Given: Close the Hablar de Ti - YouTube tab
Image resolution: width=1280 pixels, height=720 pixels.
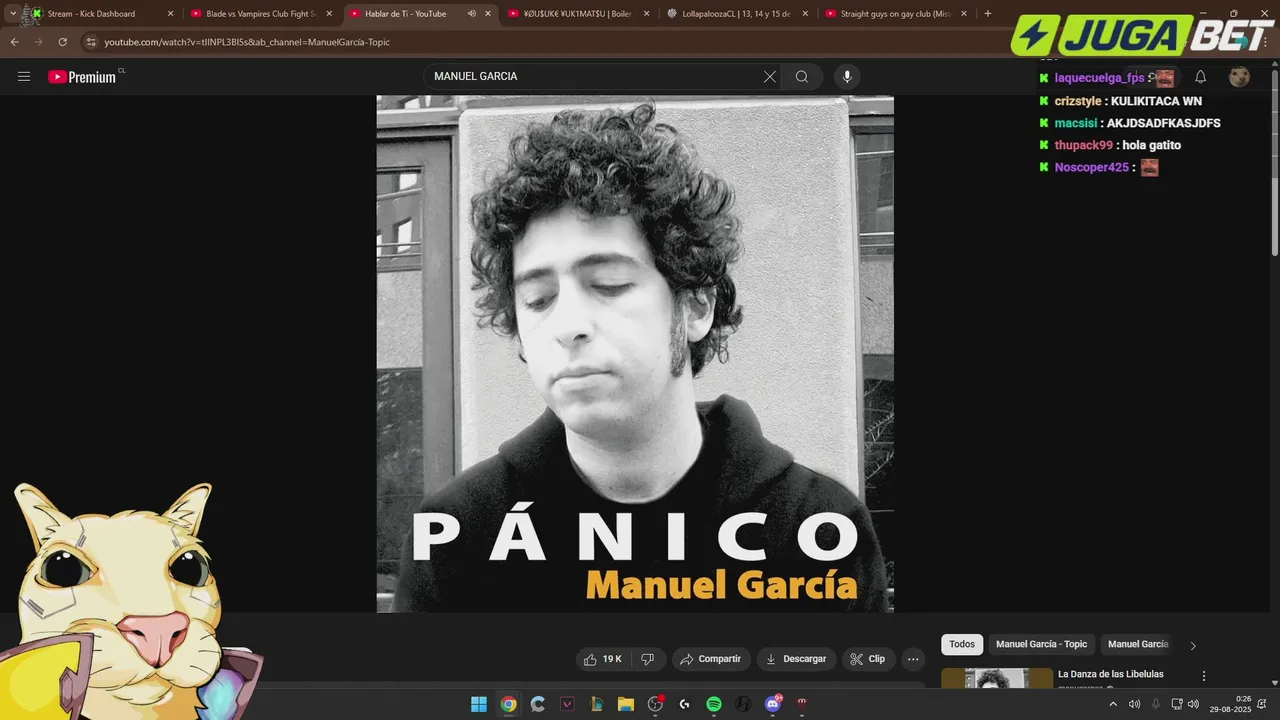Looking at the screenshot, I should pos(488,14).
